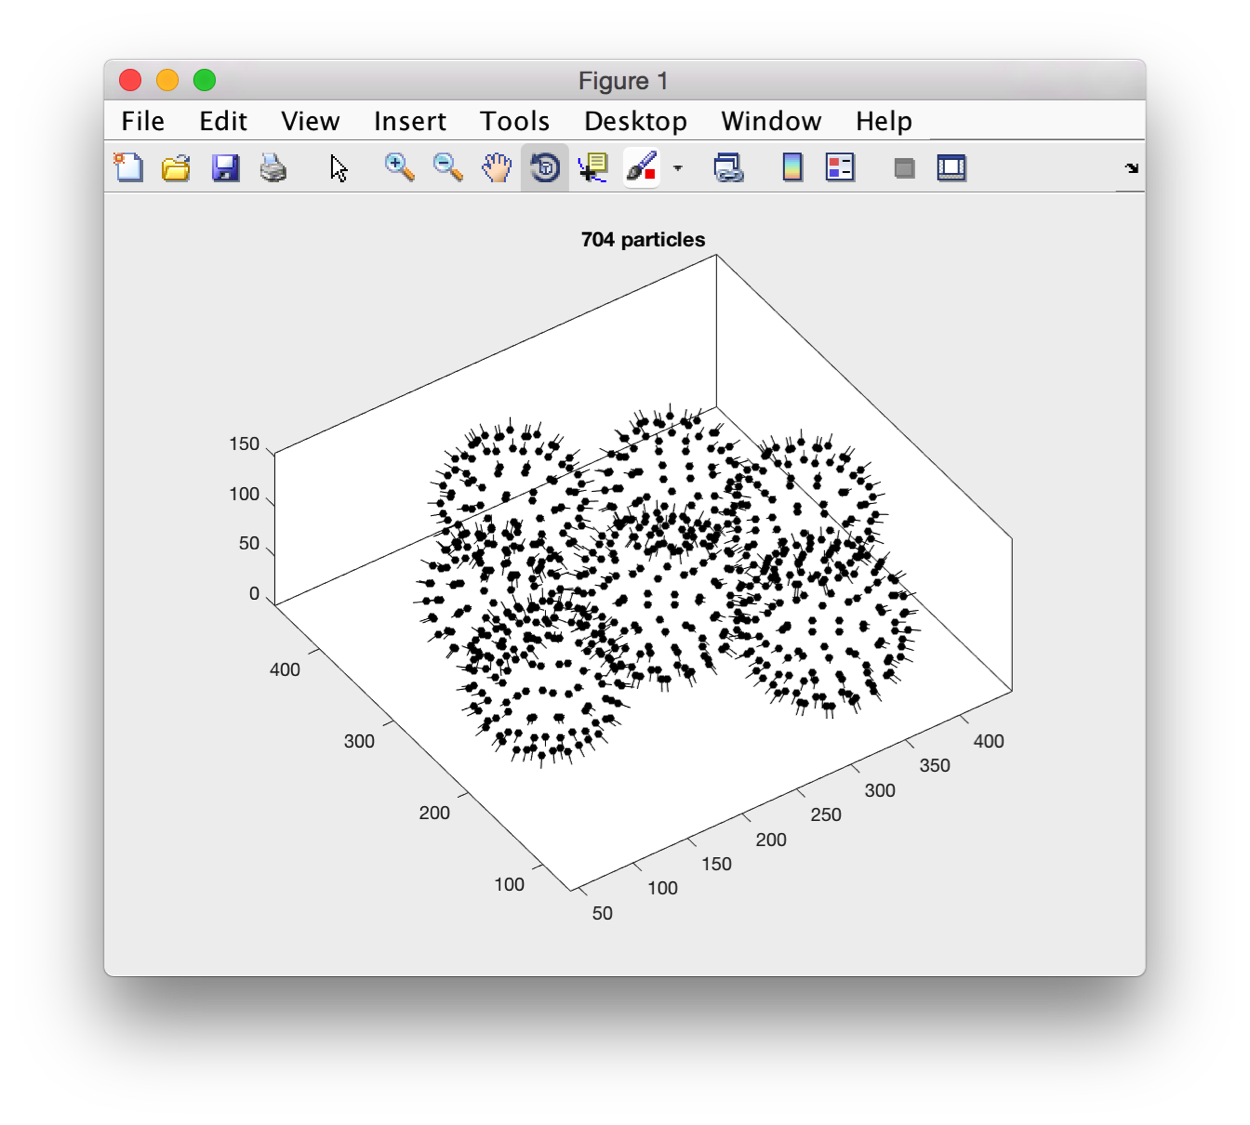Click the Hide Plot Tools icon
The image size is (1250, 1125).
pyautogui.click(x=904, y=168)
